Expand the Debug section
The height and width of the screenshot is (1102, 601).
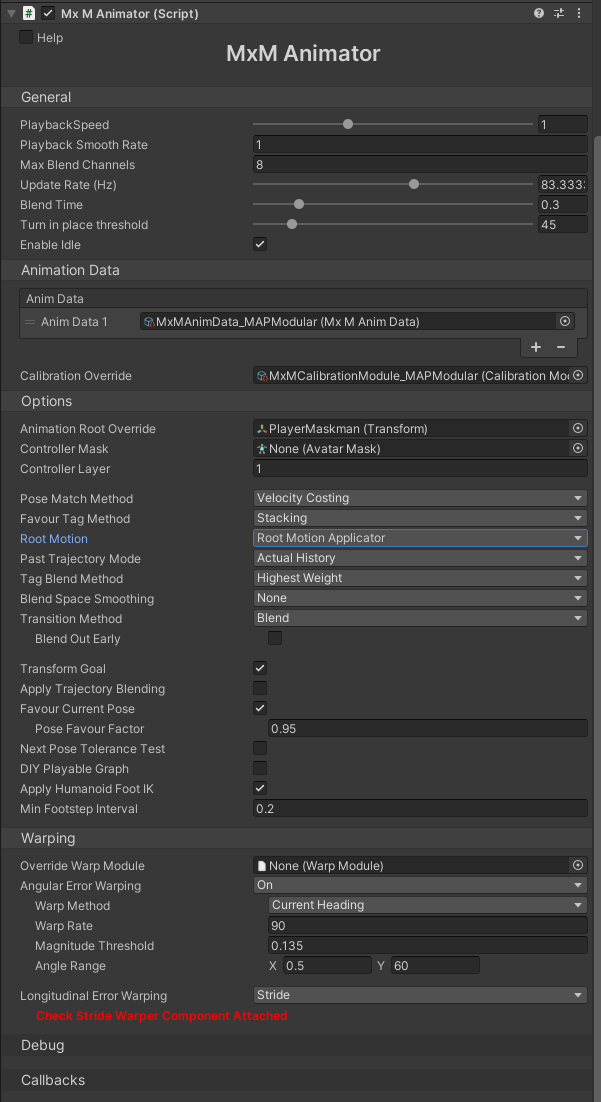click(x=43, y=1045)
